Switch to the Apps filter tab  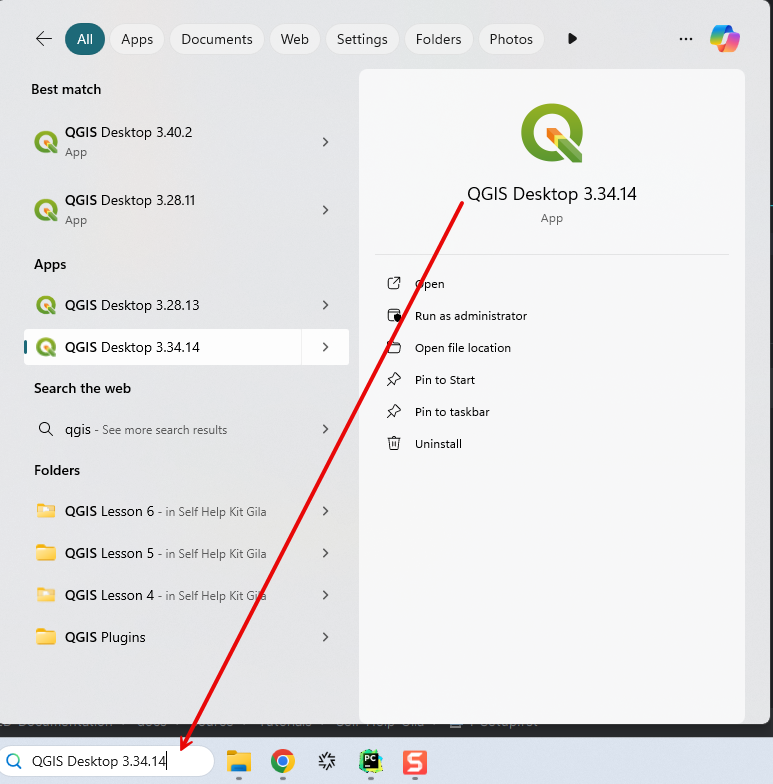[137, 39]
